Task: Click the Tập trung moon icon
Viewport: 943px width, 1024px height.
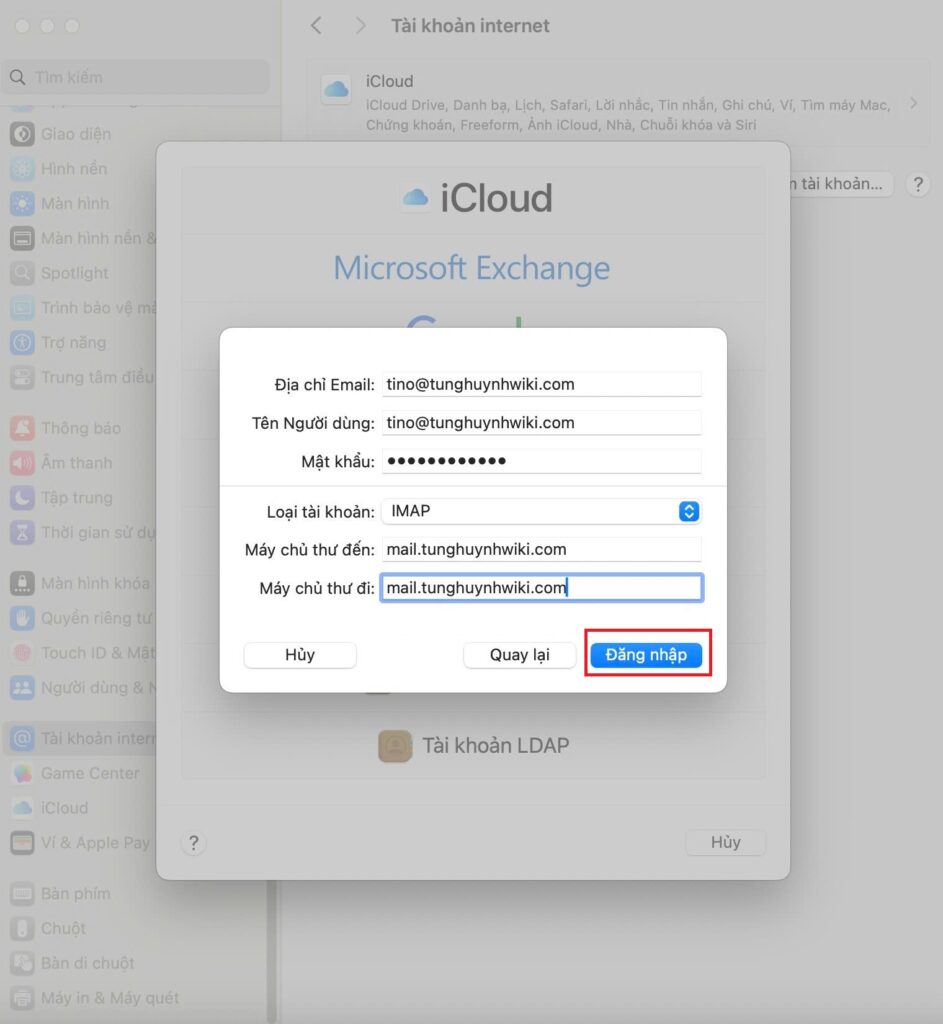Action: coord(22,498)
